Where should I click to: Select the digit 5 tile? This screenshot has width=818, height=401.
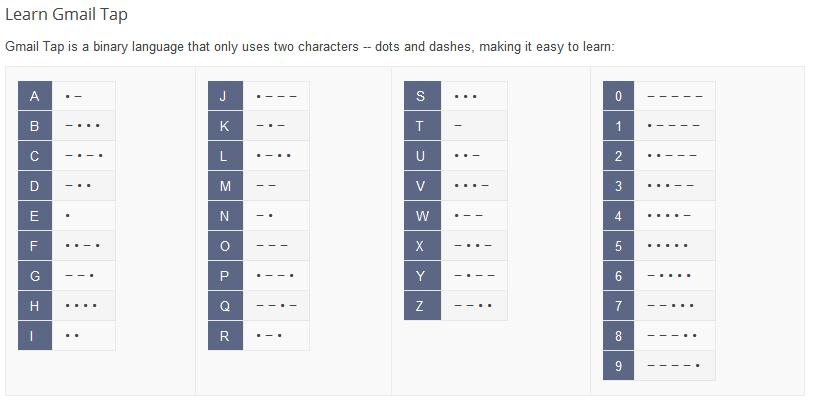[x=619, y=246]
